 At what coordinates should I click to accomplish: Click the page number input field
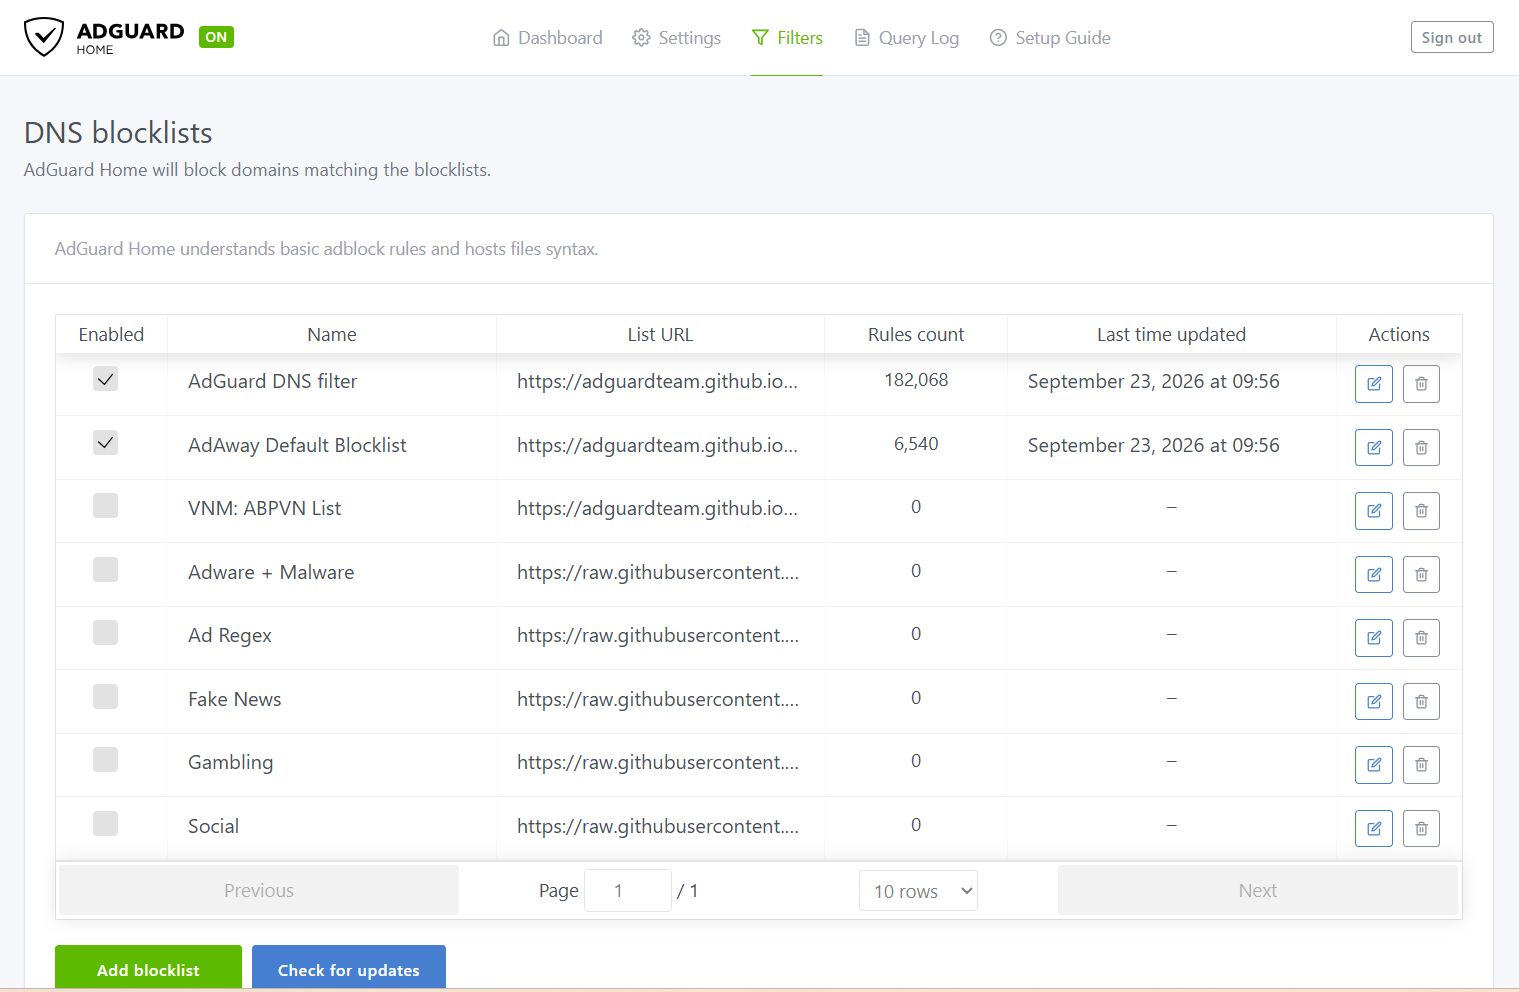pyautogui.click(x=628, y=891)
